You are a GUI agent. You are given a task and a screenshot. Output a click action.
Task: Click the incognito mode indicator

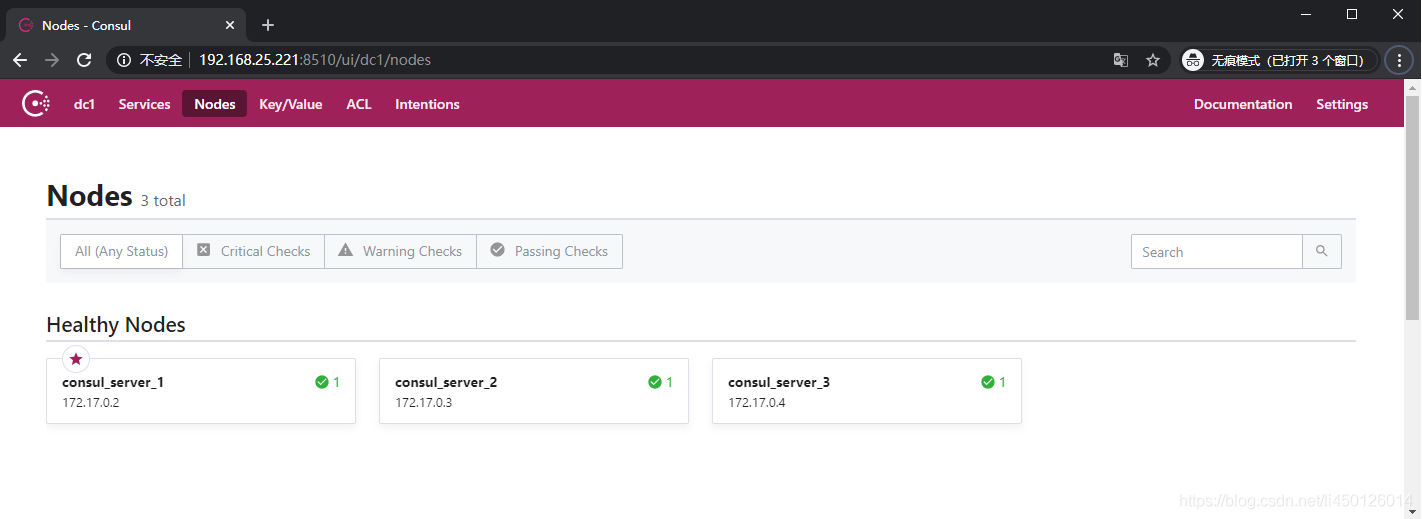tap(1279, 60)
